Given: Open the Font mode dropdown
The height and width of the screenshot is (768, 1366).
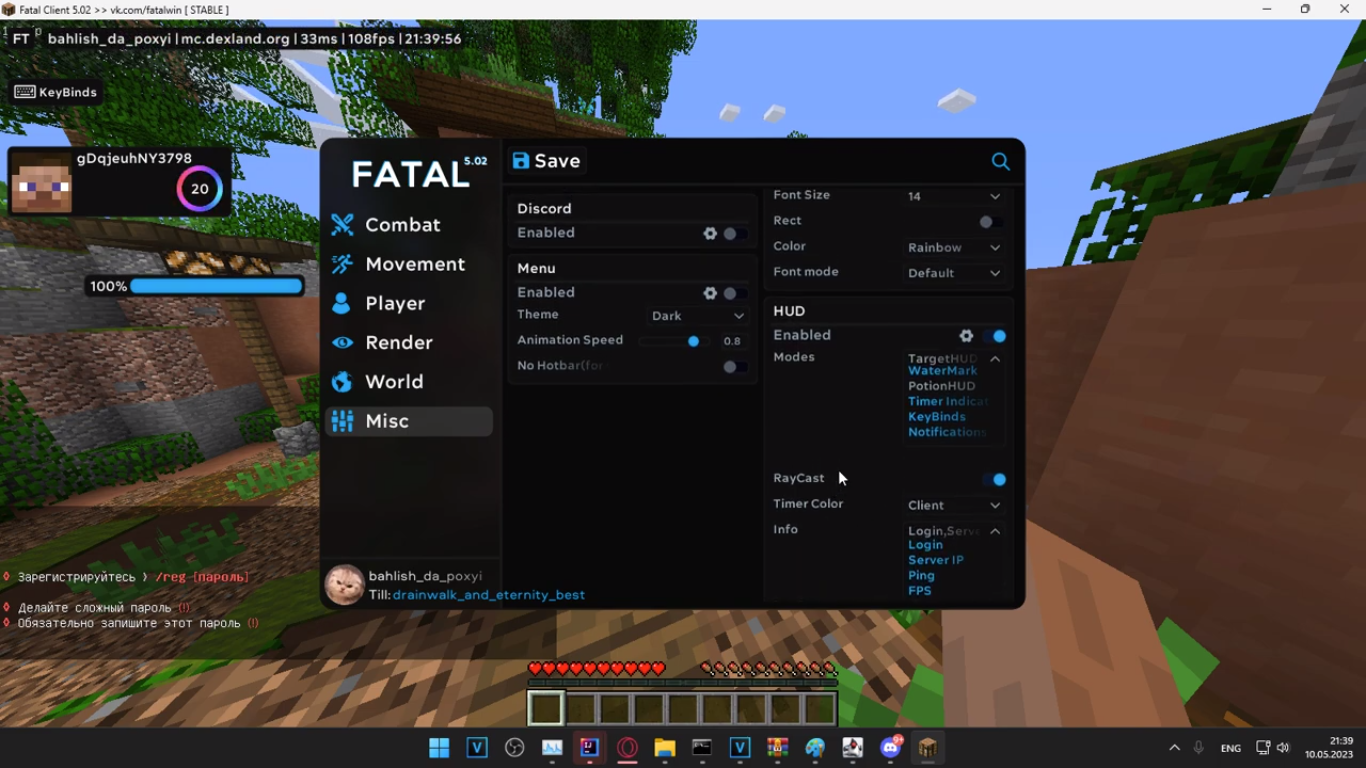Looking at the screenshot, I should tap(954, 273).
